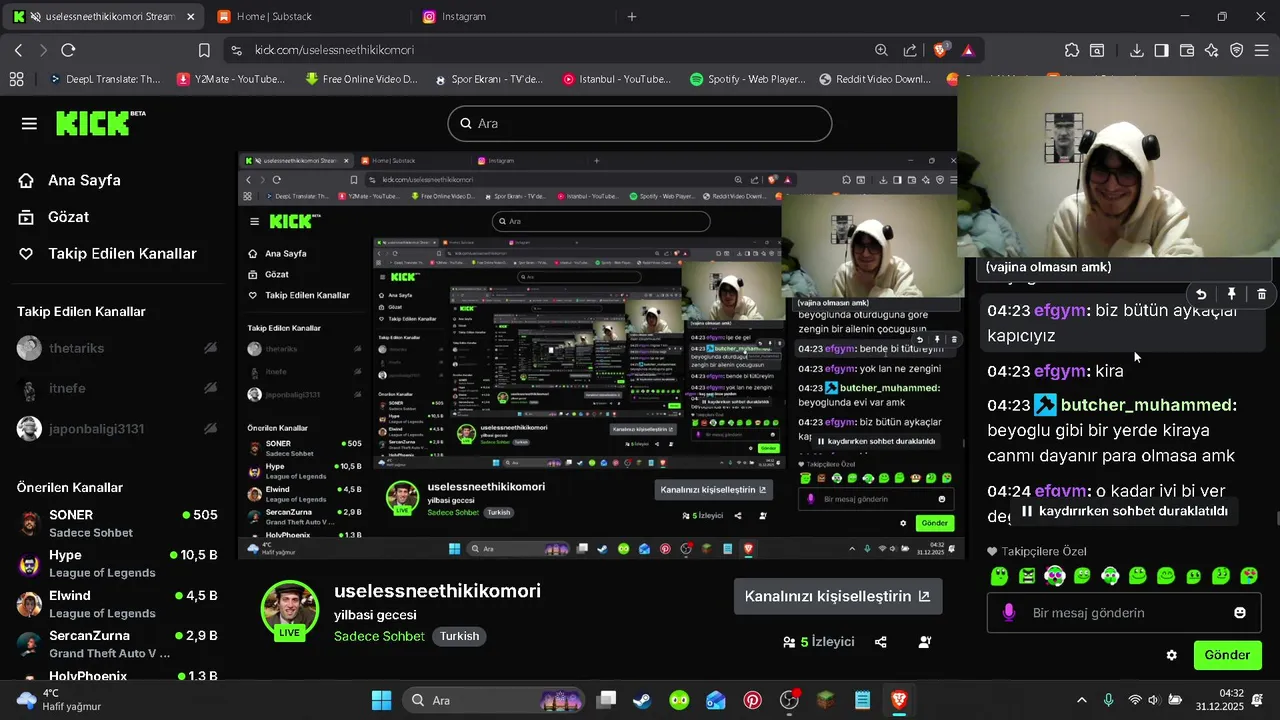Click the address bar URL
The height and width of the screenshot is (720, 1280).
334,50
